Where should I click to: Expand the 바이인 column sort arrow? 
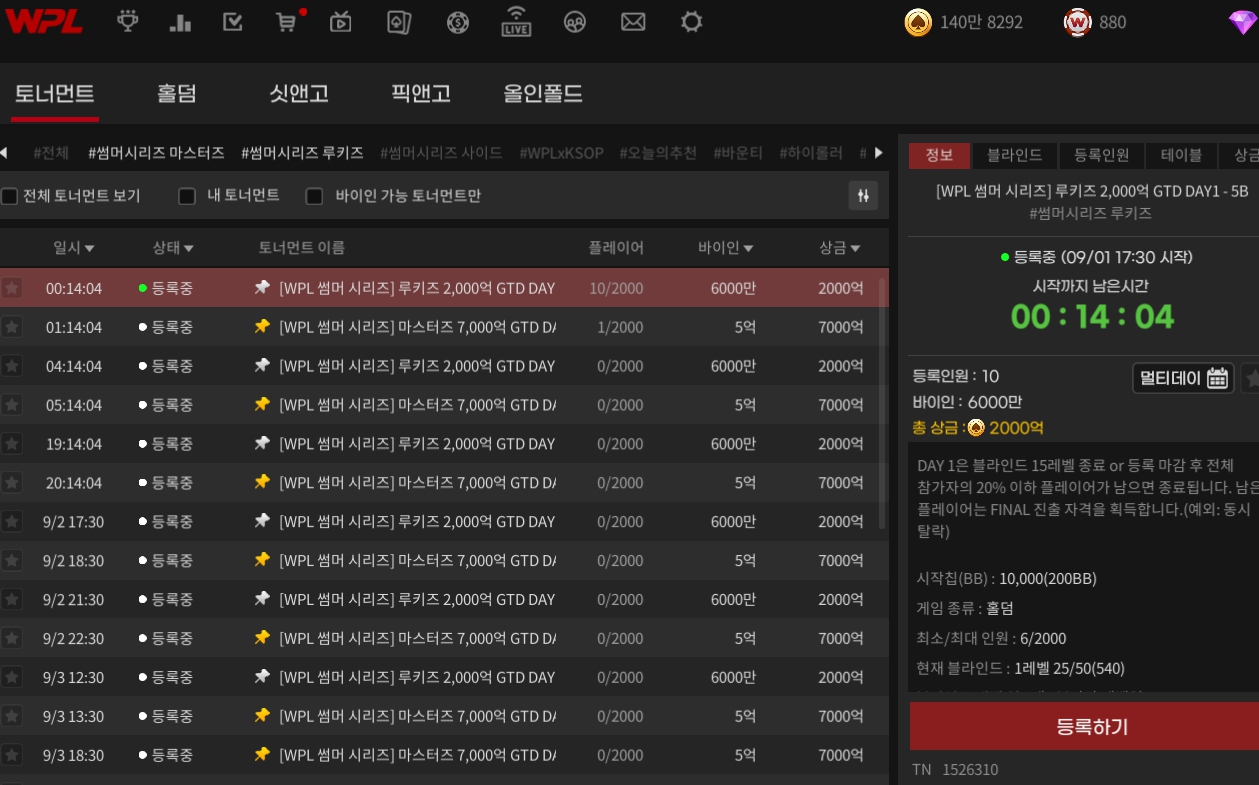click(x=748, y=249)
